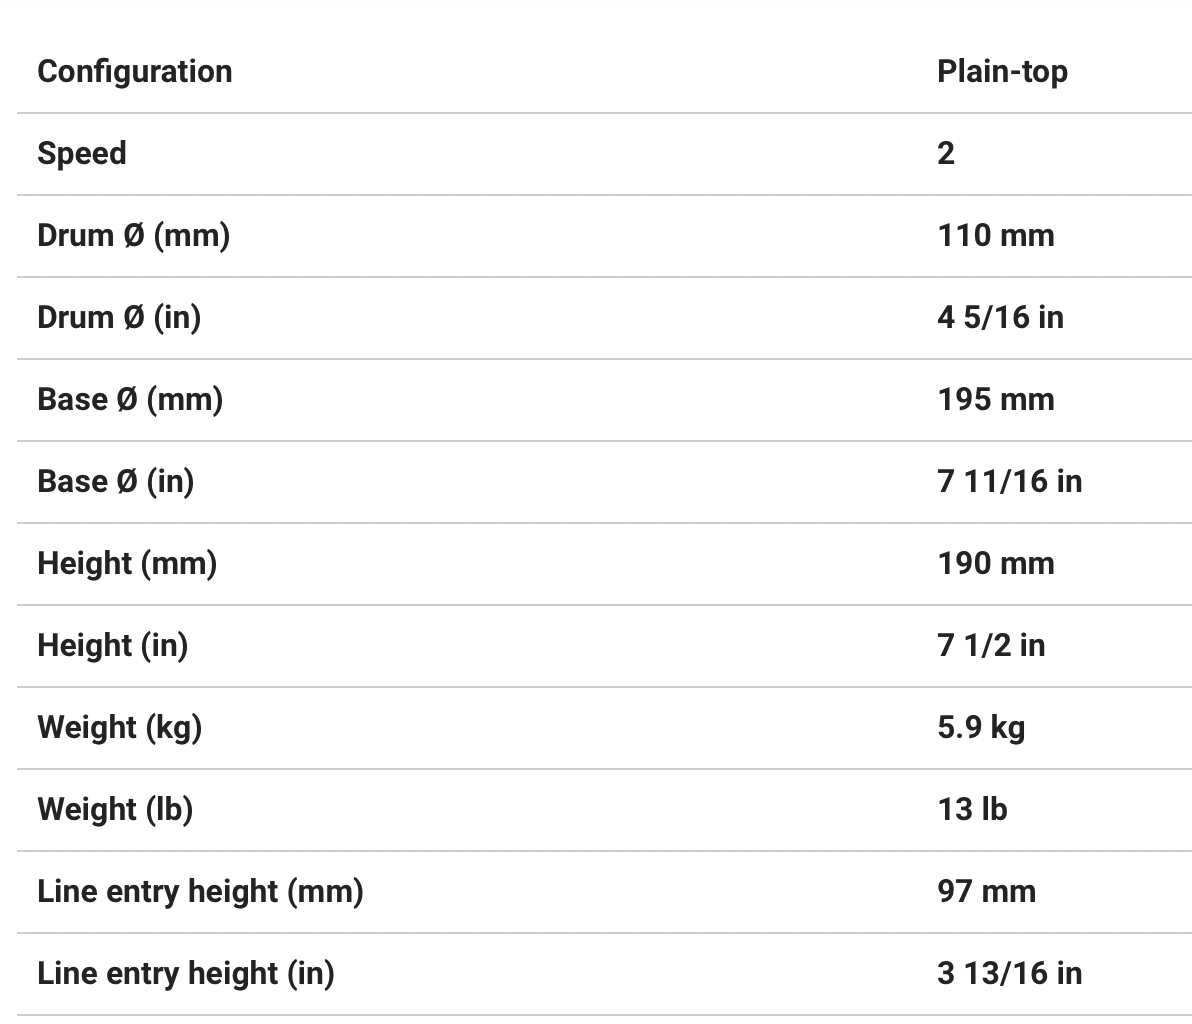Select the Speed value 2
This screenshot has height=1024, width=1192.
[x=946, y=154]
